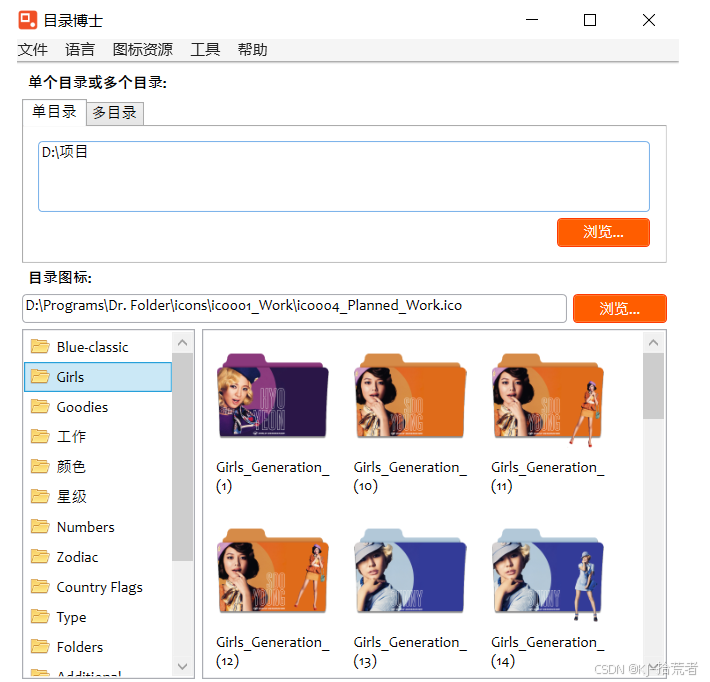Viewport: 710px width, 682px height.
Task: Select the 工作 category folder
Action: (98, 437)
